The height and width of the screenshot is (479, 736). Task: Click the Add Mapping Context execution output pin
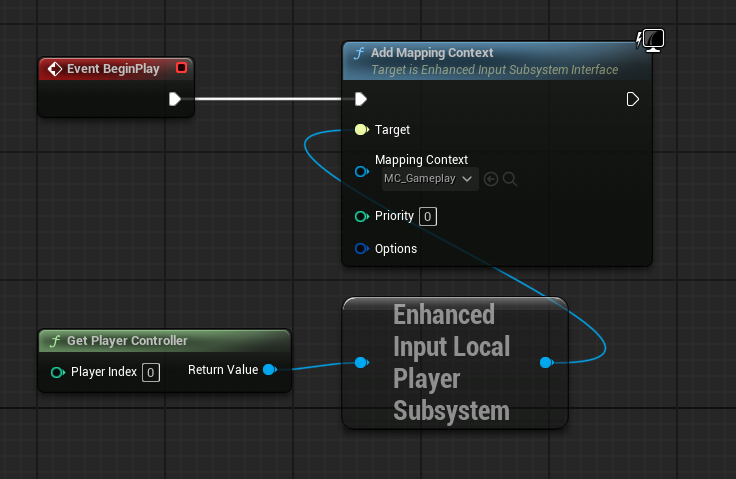[632, 99]
